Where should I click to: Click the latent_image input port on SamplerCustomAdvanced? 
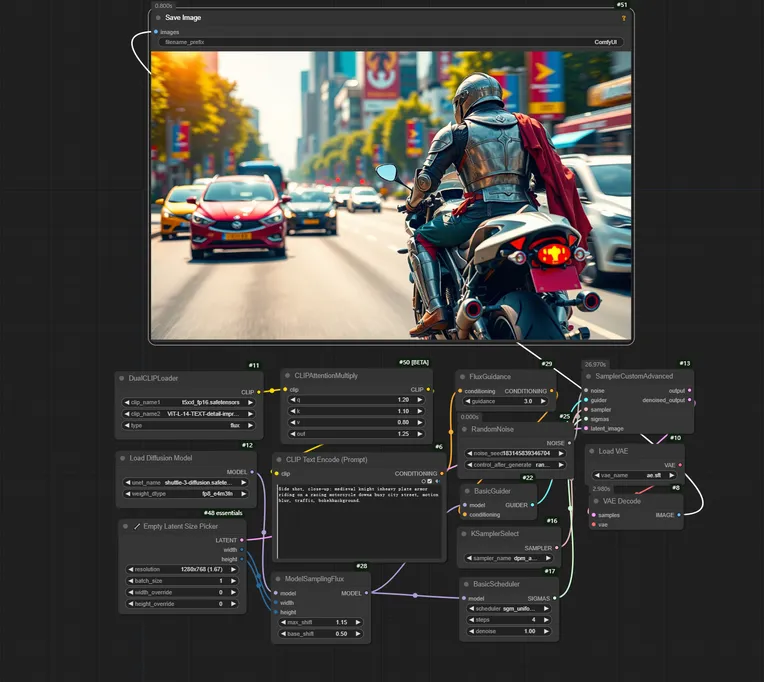click(586, 428)
